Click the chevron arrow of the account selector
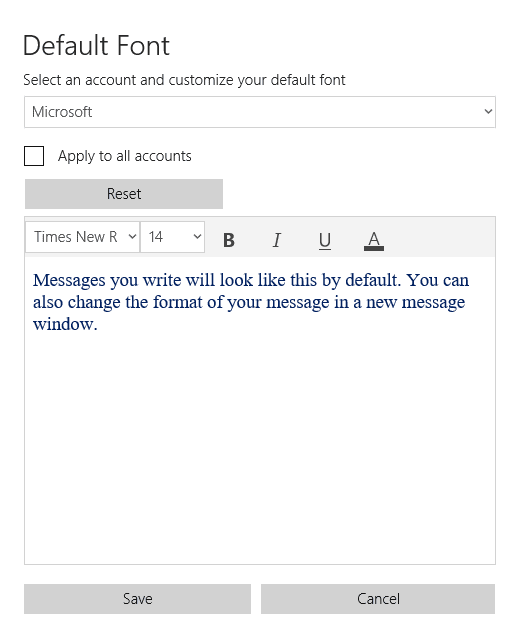The height and width of the screenshot is (638, 518). [488, 111]
